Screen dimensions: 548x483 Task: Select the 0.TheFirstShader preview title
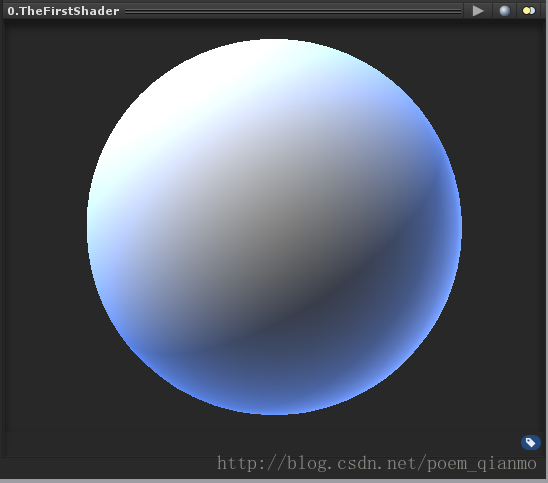click(63, 11)
